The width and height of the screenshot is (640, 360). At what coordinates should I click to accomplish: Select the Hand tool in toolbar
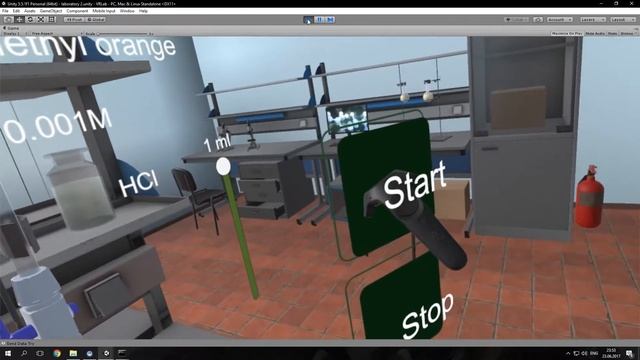[x=8, y=19]
